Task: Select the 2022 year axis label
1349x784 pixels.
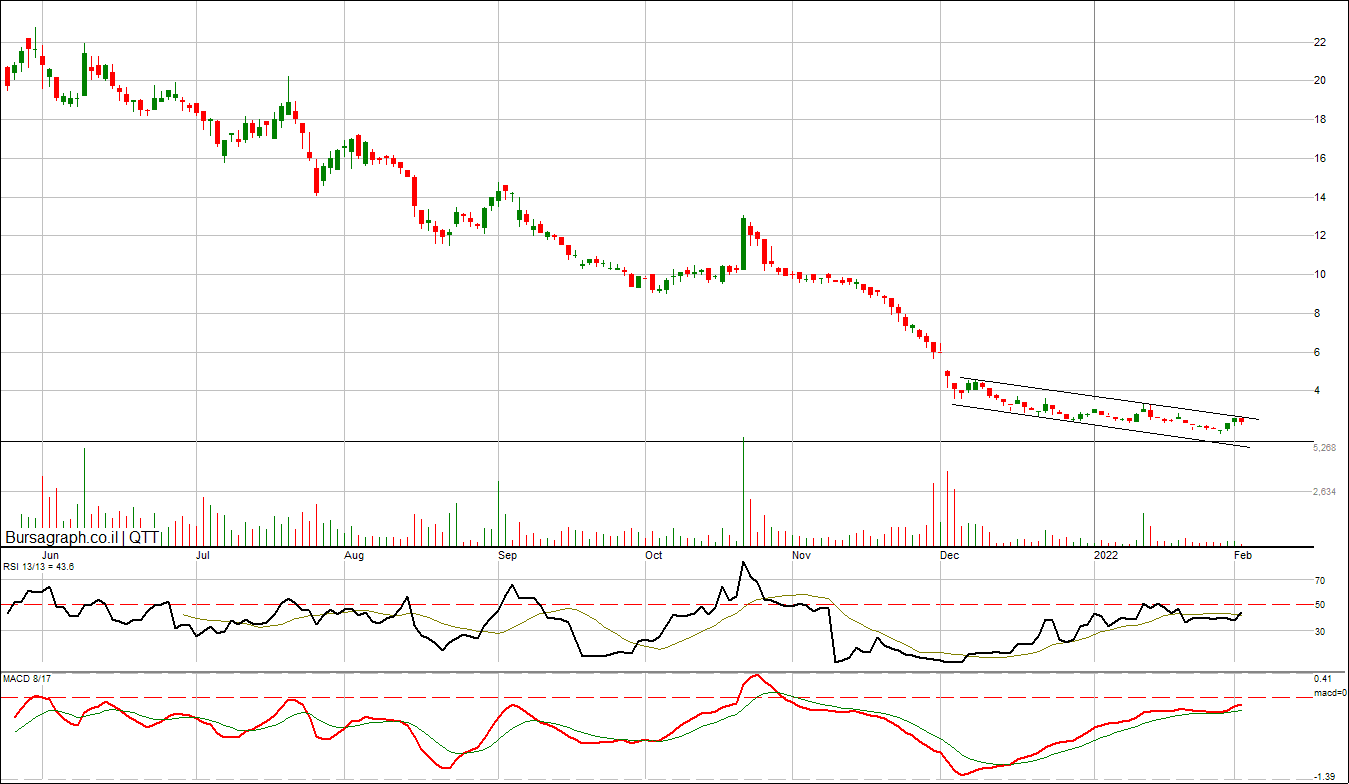Action: tap(1106, 554)
